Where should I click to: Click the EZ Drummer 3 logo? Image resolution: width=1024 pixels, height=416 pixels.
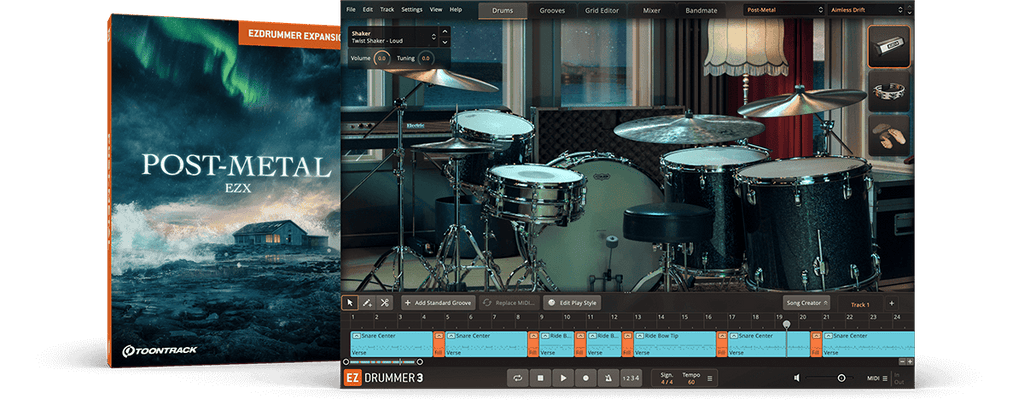coord(384,377)
